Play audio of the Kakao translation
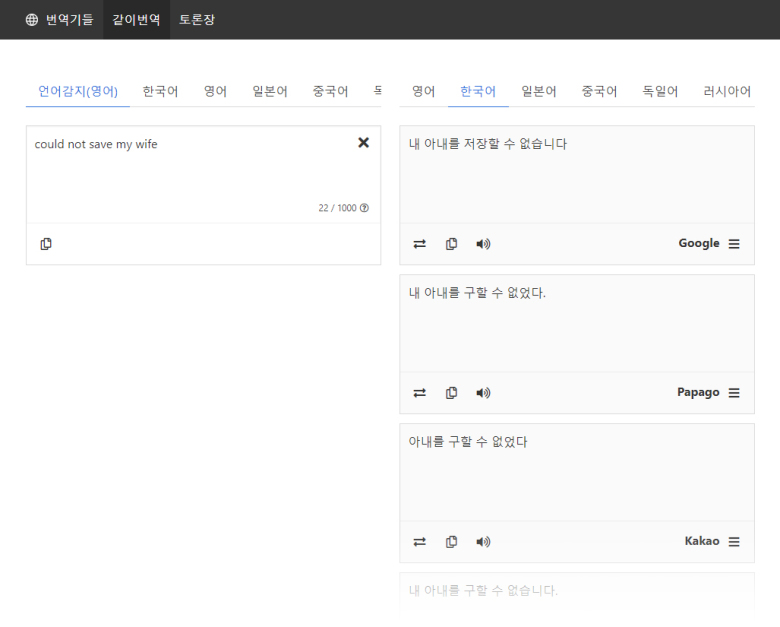The height and width of the screenshot is (627, 780). (x=484, y=541)
